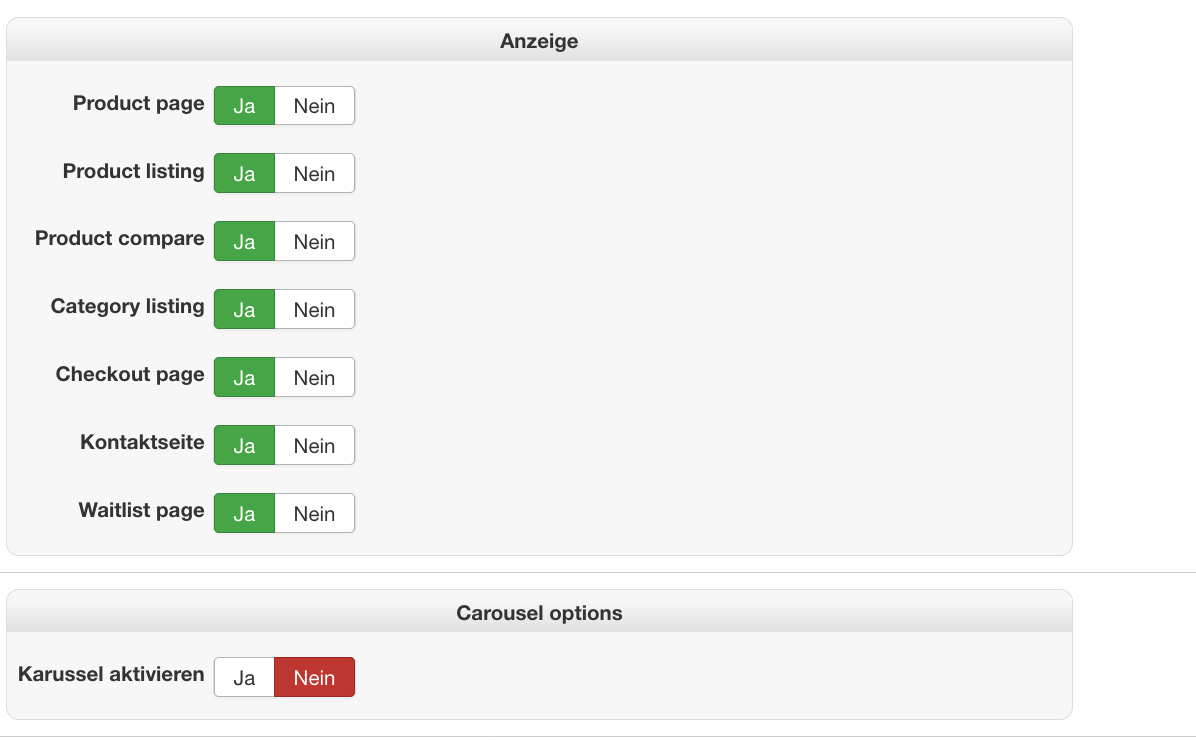Choose Ja for Waitlist page
The width and height of the screenshot is (1196, 740).
coord(244,514)
